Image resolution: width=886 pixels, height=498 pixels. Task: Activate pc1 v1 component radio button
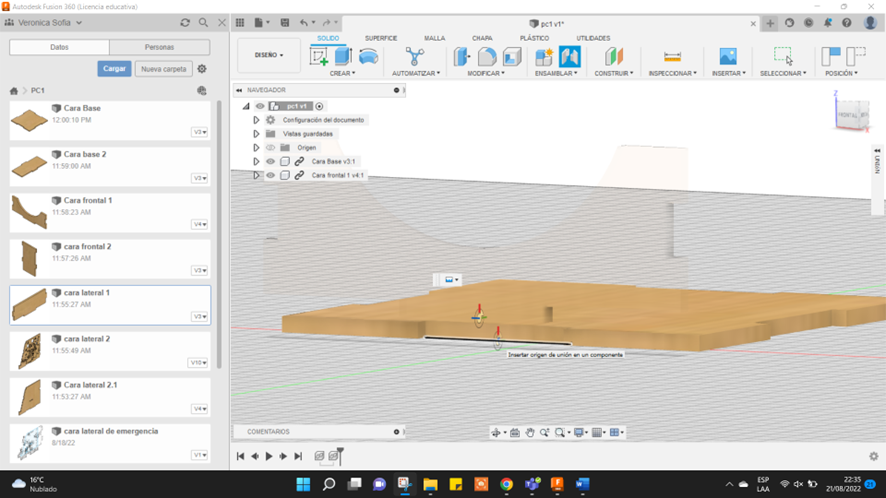pos(319,106)
